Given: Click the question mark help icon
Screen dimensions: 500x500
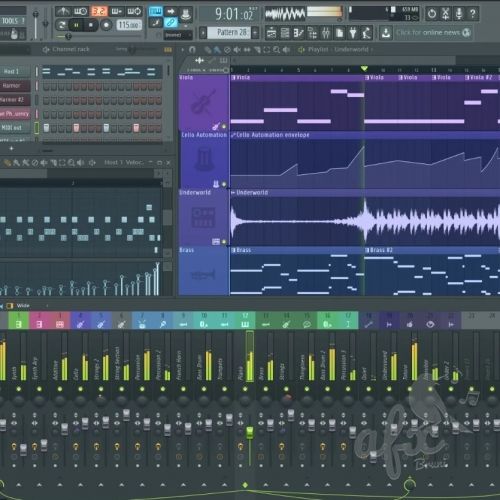Looking at the screenshot, I should pyautogui.click(x=473, y=14).
